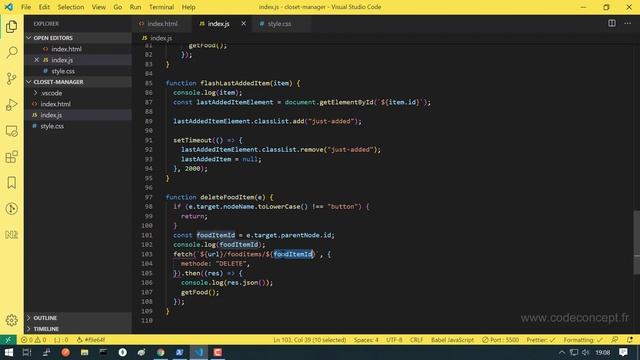Open Remote Explorer view icon
The image size is (640, 360).
[x=11, y=131]
